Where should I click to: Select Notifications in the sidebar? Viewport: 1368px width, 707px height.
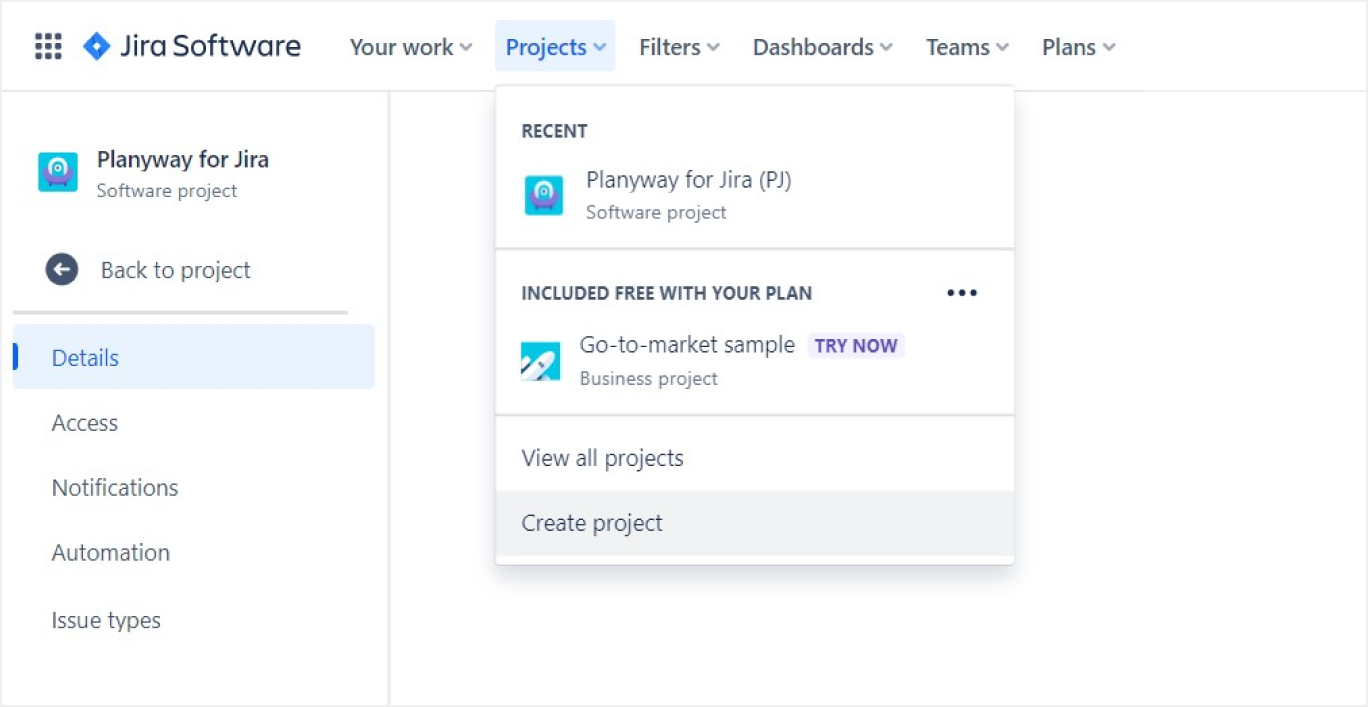pos(115,488)
